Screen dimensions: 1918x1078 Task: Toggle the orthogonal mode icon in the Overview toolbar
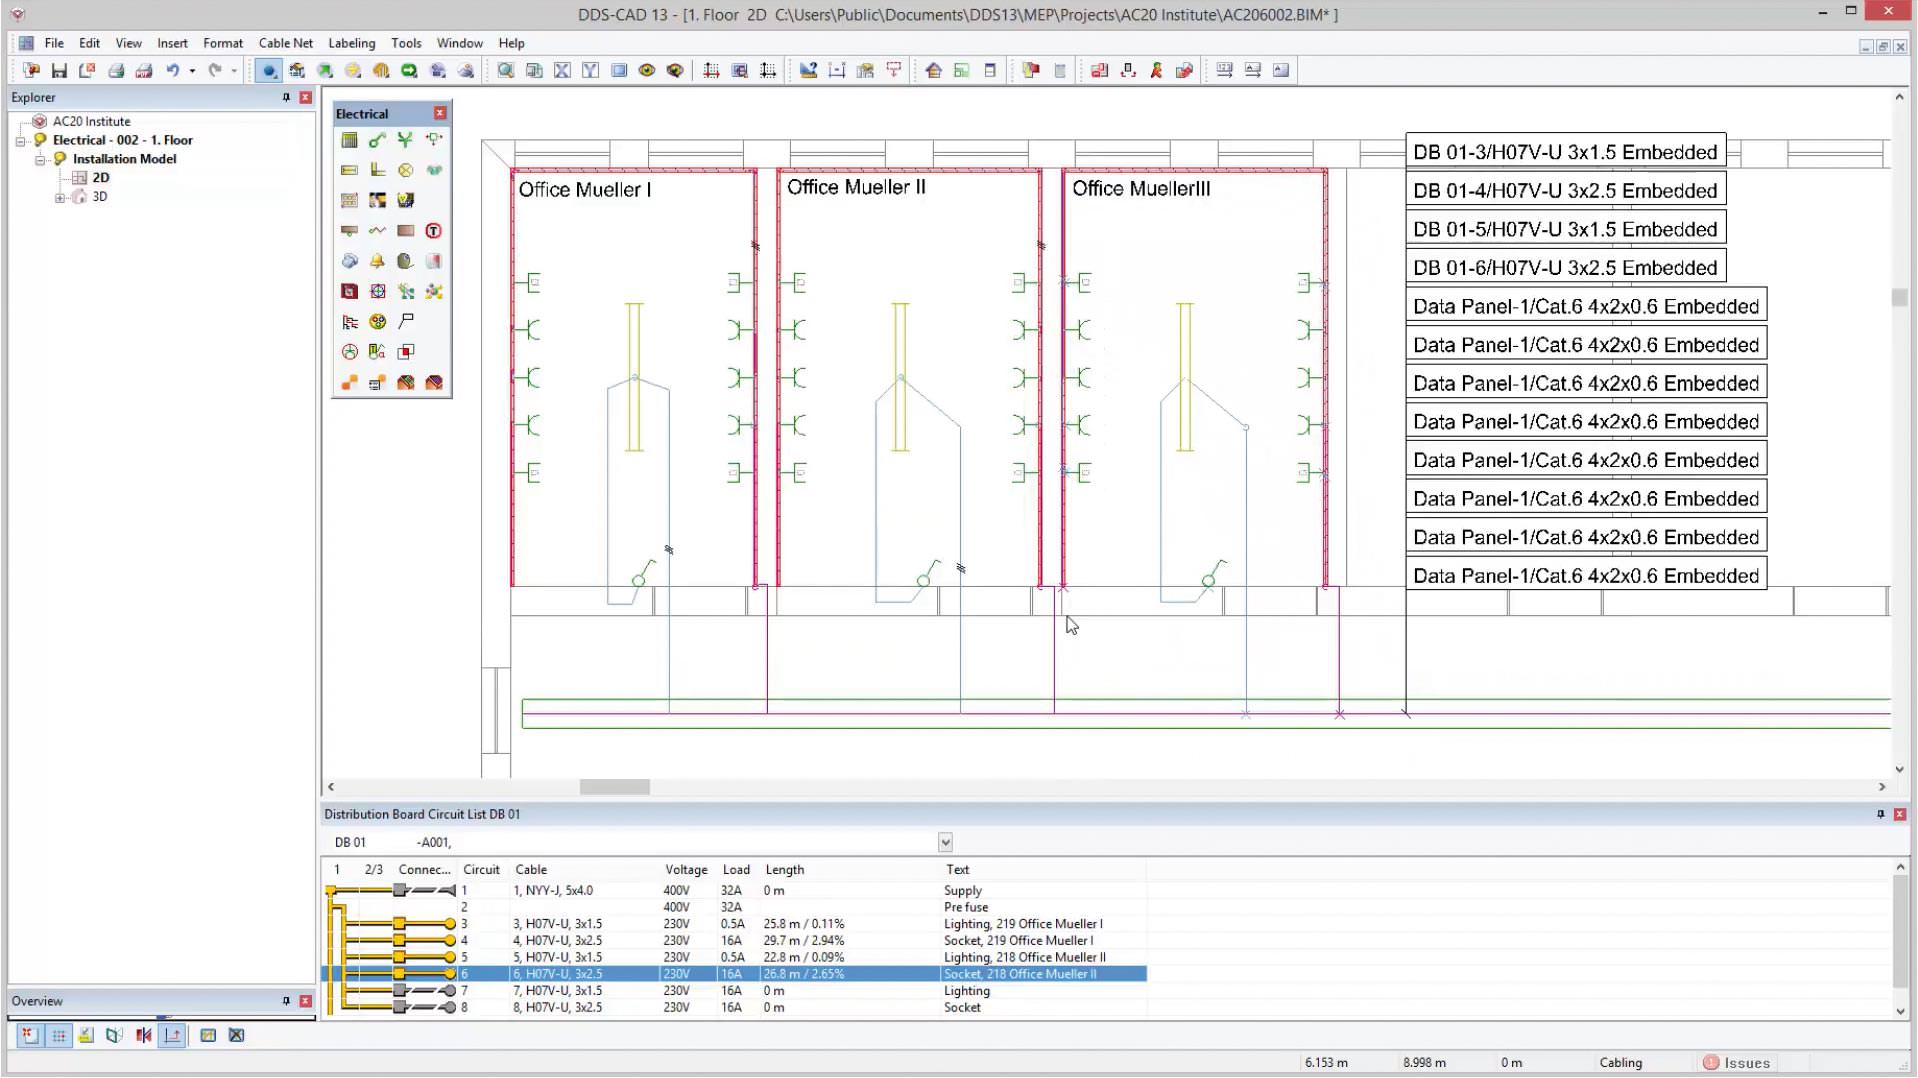click(x=172, y=1035)
